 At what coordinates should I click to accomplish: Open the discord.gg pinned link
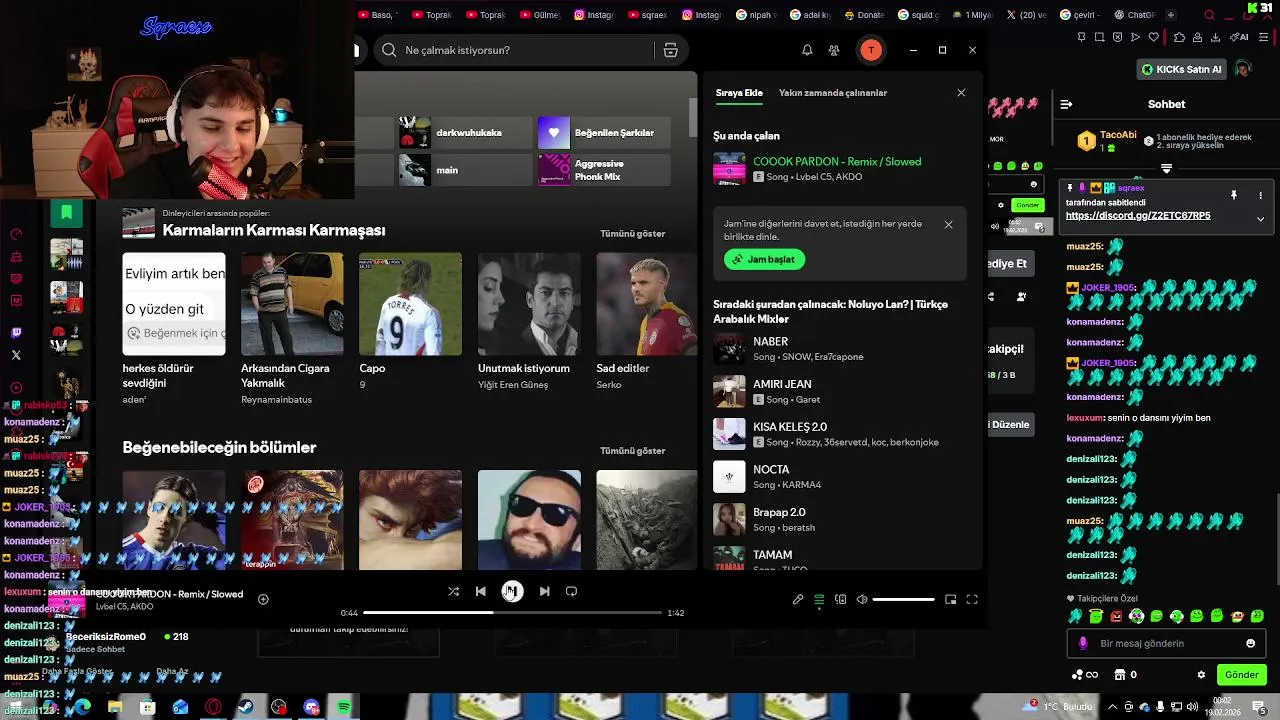coord(1138,216)
